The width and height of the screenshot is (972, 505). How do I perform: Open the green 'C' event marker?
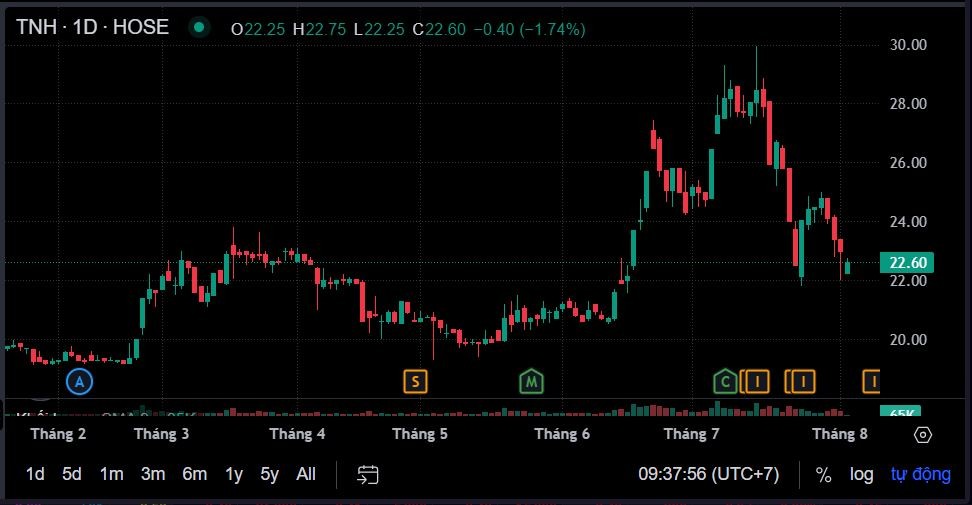pyautogui.click(x=725, y=381)
